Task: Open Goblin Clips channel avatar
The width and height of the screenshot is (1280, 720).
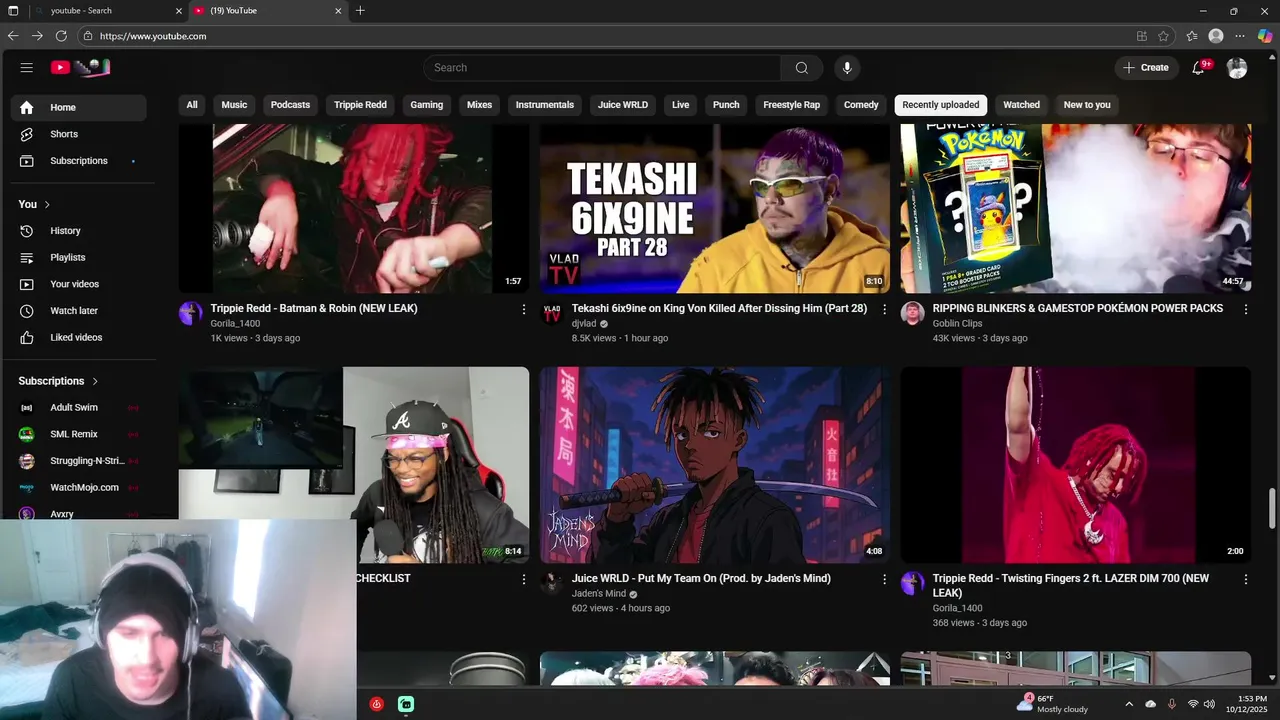Action: click(913, 313)
